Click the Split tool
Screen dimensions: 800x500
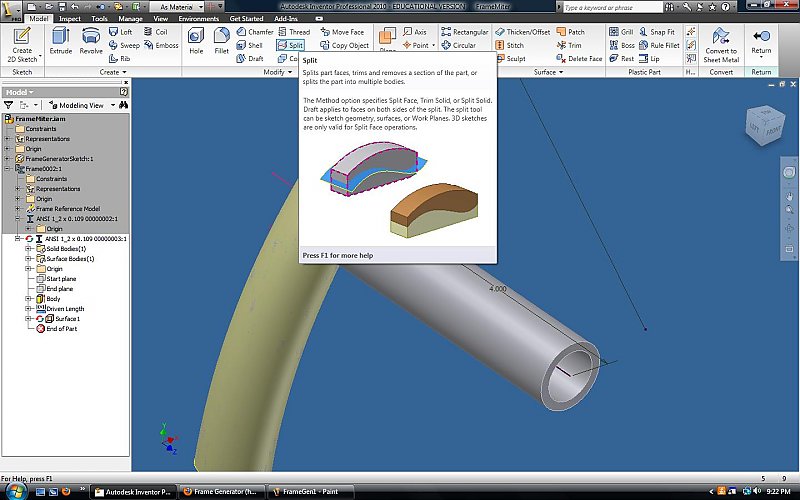(290, 45)
